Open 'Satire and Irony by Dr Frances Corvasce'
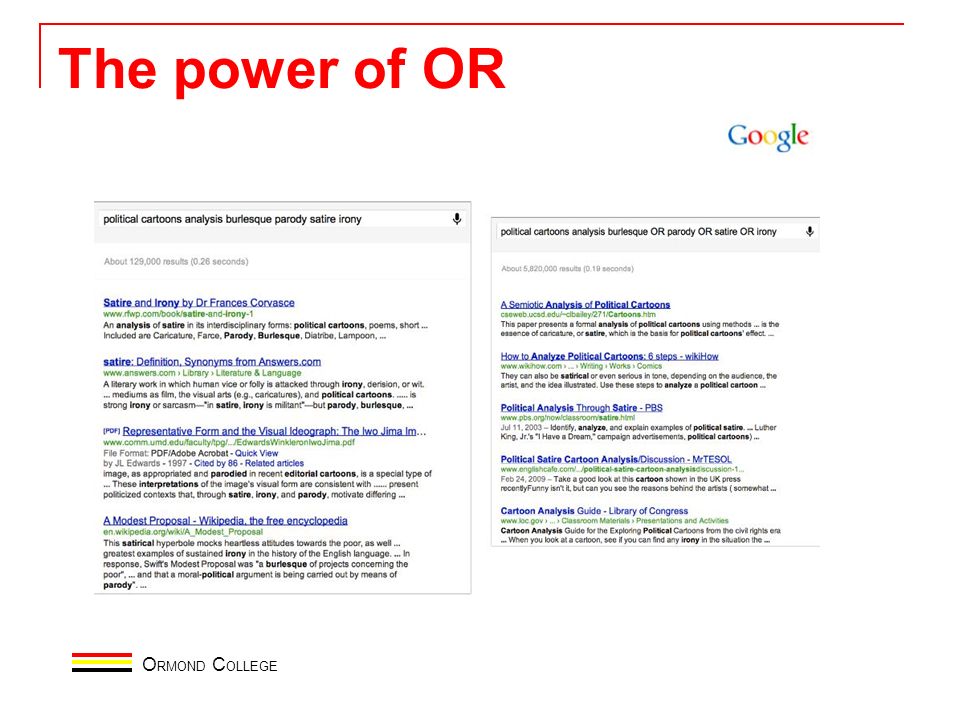Image resolution: width=960 pixels, height=720 pixels. click(x=198, y=302)
